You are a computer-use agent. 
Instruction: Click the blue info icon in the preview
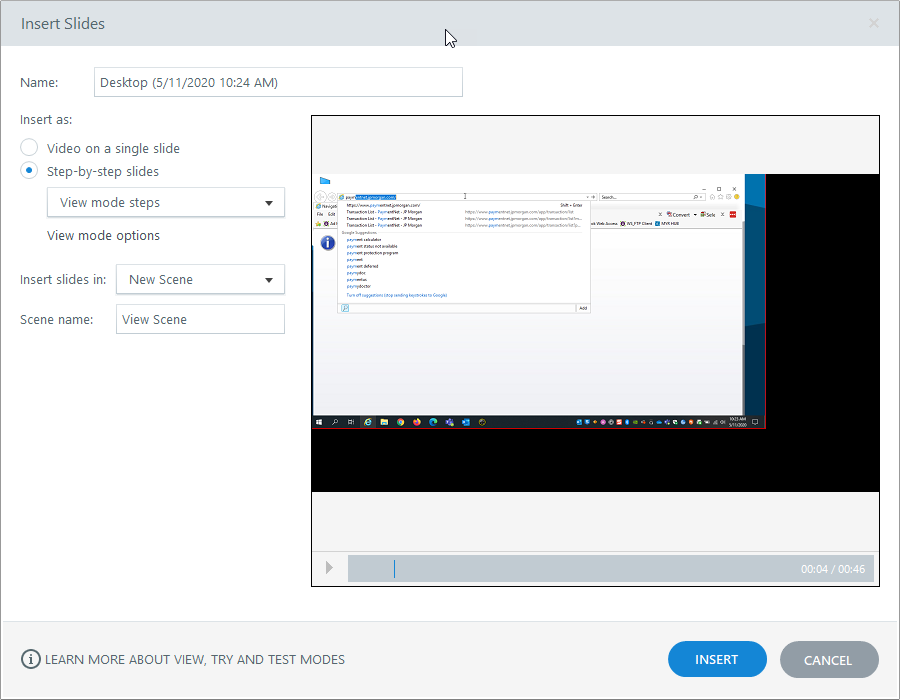tap(327, 243)
